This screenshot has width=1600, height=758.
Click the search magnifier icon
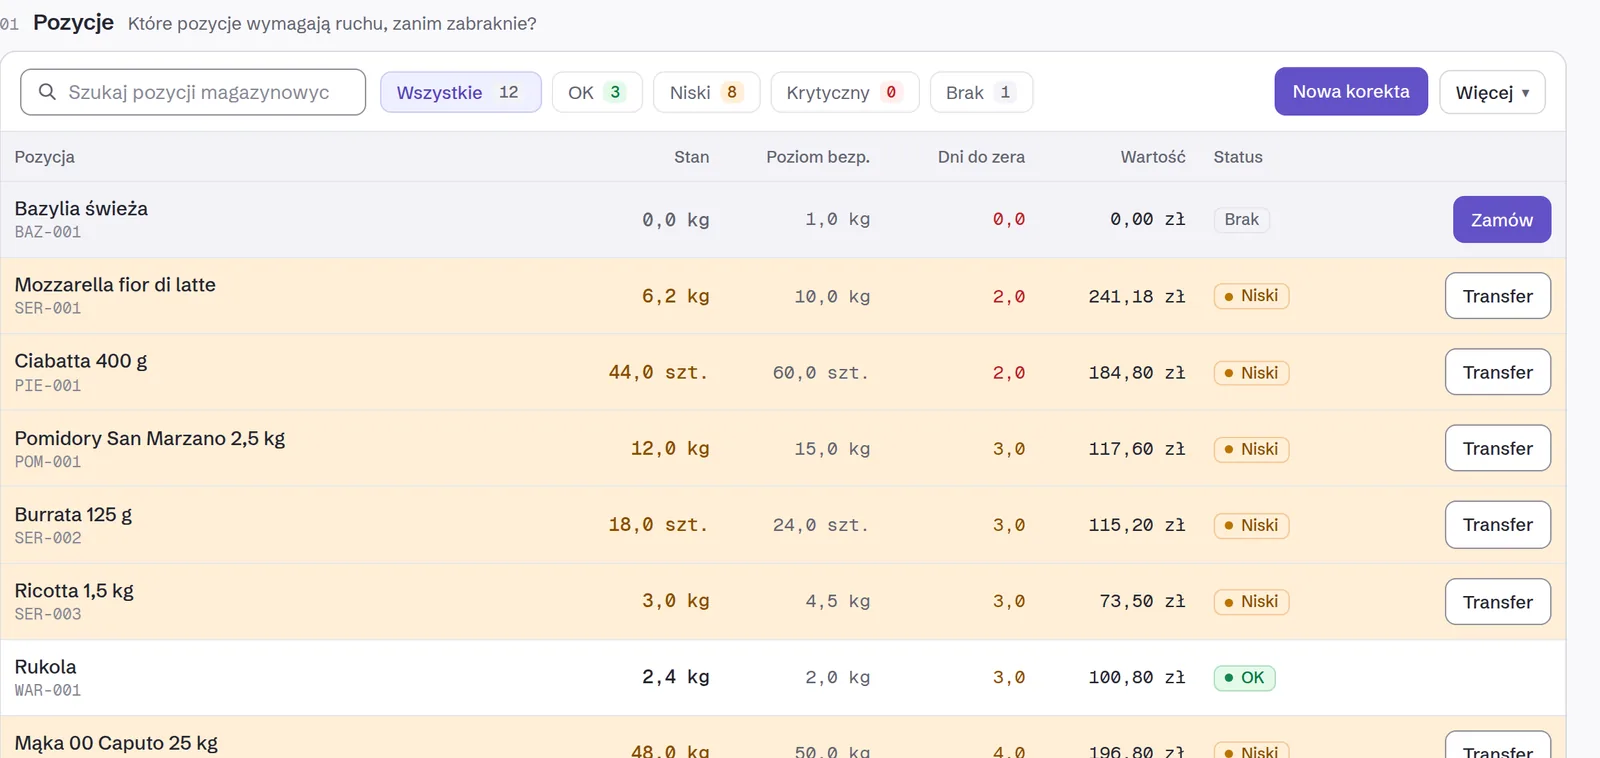pos(47,92)
